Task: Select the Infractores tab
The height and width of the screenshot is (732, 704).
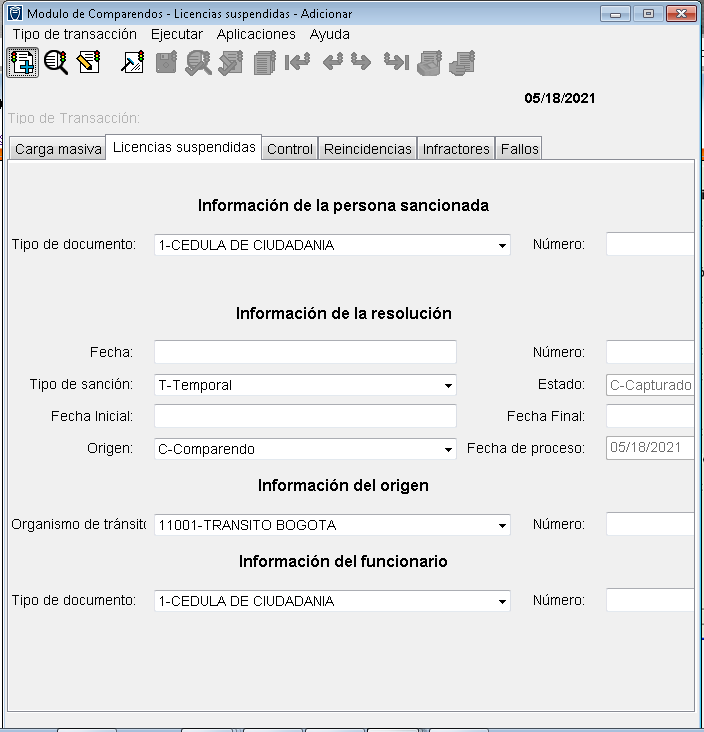Action: point(456,149)
